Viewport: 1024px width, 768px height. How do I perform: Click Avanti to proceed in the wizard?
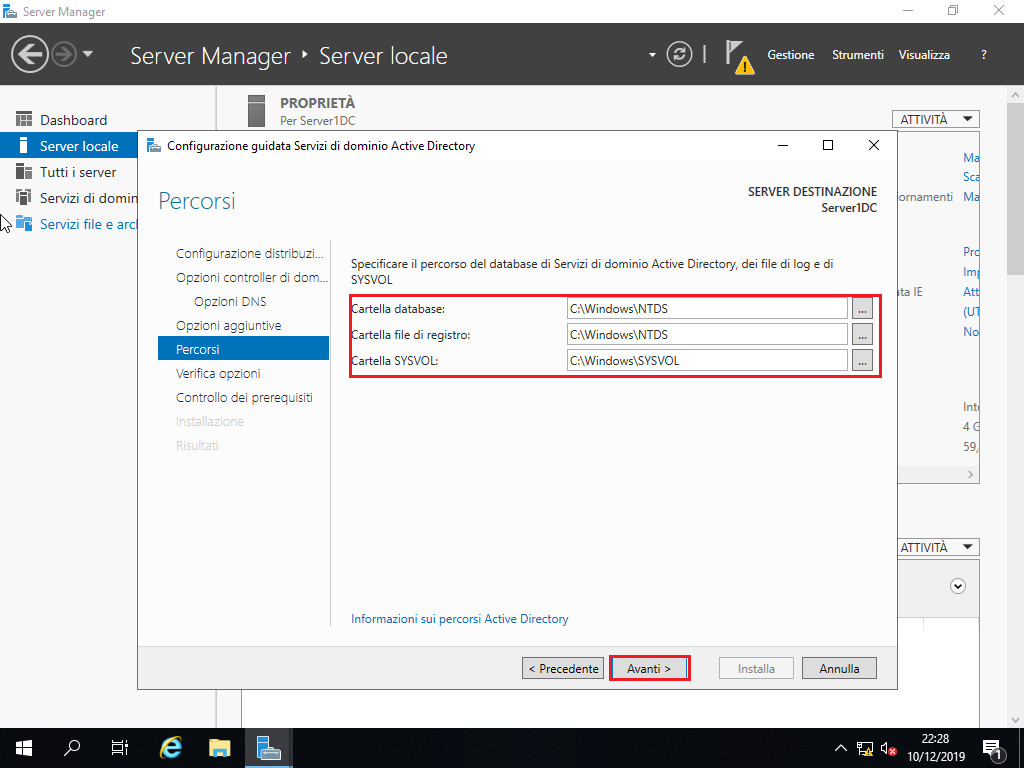(649, 667)
